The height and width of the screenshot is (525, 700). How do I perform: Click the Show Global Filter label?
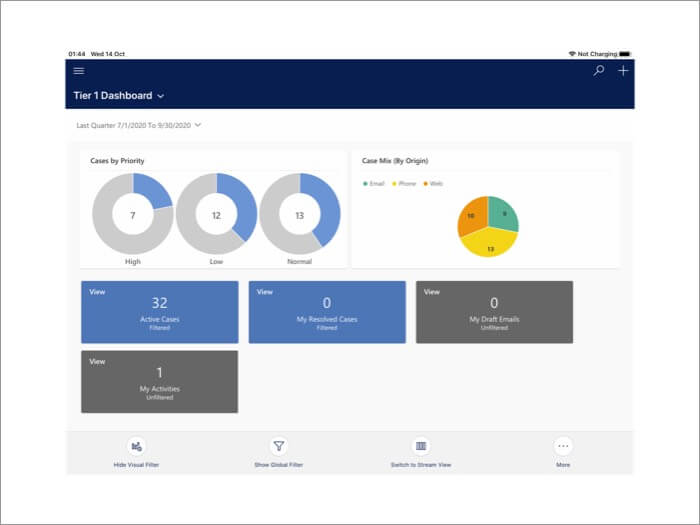[279, 465]
